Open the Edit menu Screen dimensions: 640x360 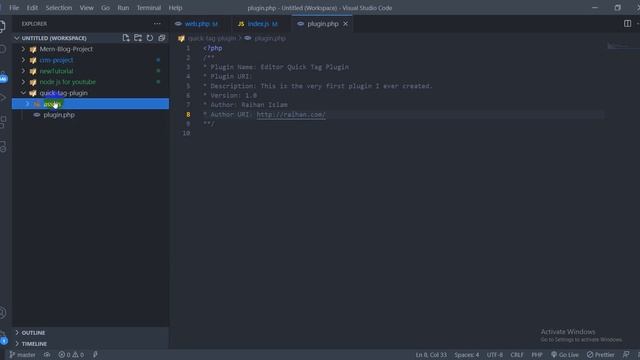(32, 8)
